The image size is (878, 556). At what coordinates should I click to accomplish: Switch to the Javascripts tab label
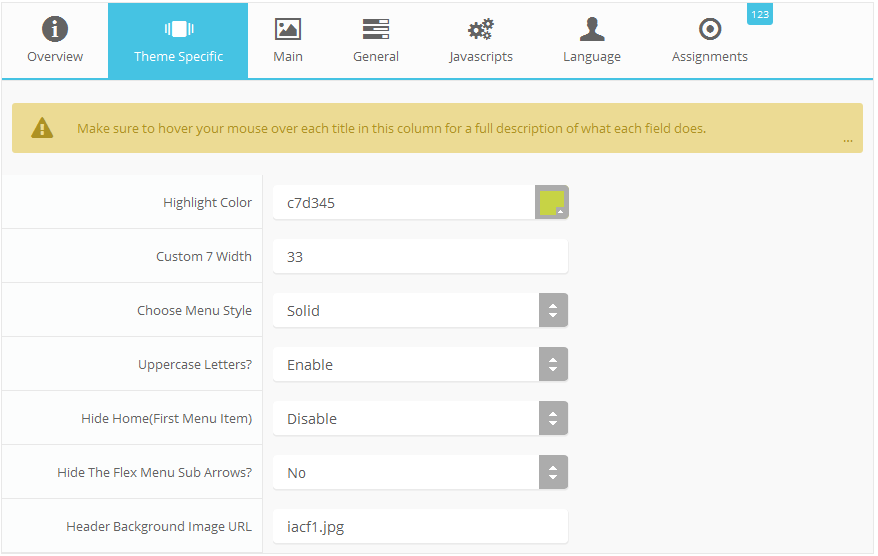(481, 57)
